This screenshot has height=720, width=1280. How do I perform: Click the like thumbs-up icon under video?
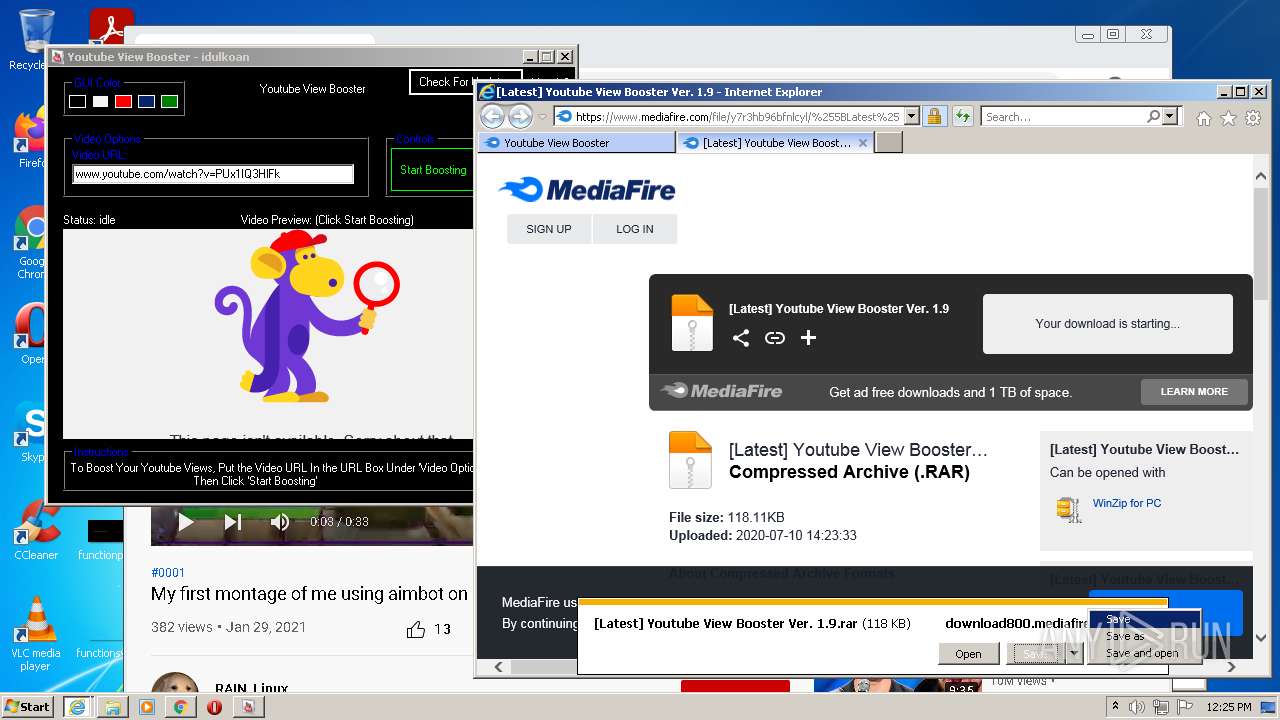click(416, 629)
